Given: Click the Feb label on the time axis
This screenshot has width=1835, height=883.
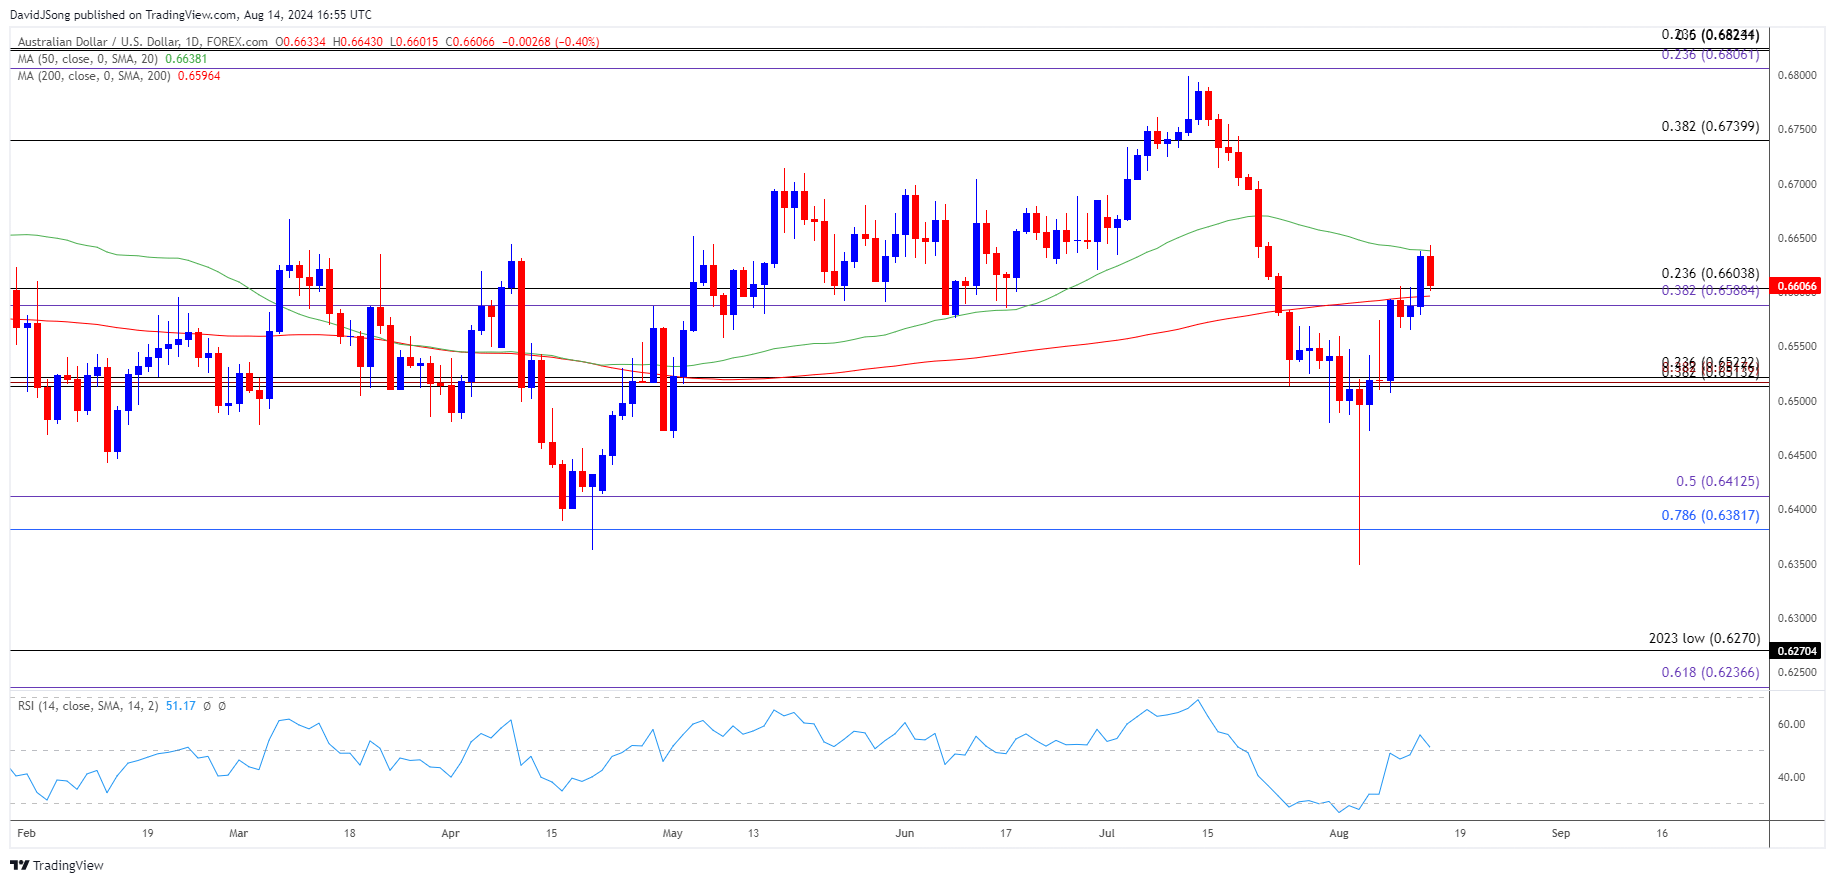Looking at the screenshot, I should click(26, 833).
